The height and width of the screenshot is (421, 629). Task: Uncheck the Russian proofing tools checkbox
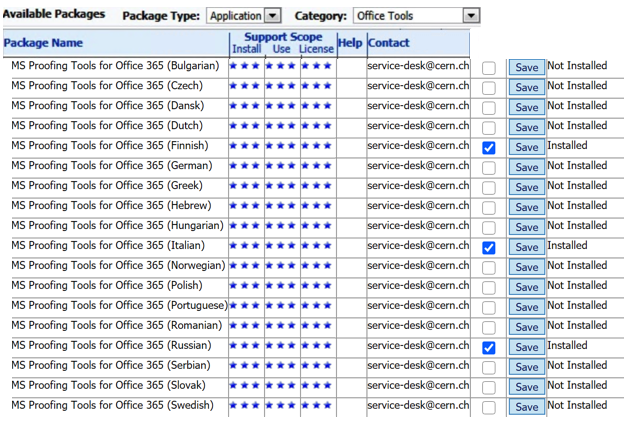point(489,348)
